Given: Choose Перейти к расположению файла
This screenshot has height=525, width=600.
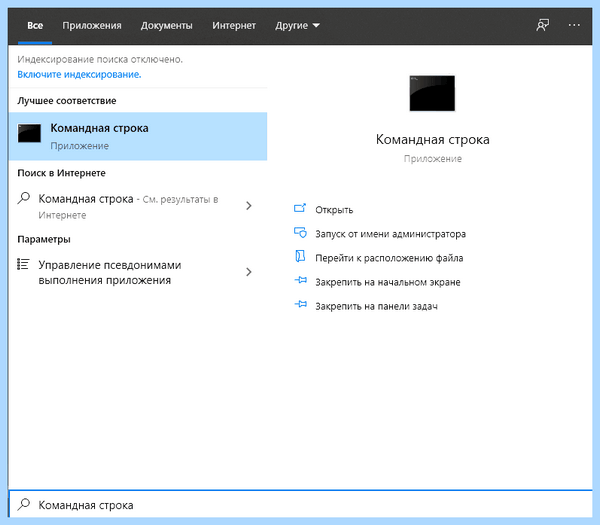Looking at the screenshot, I should tap(389, 258).
